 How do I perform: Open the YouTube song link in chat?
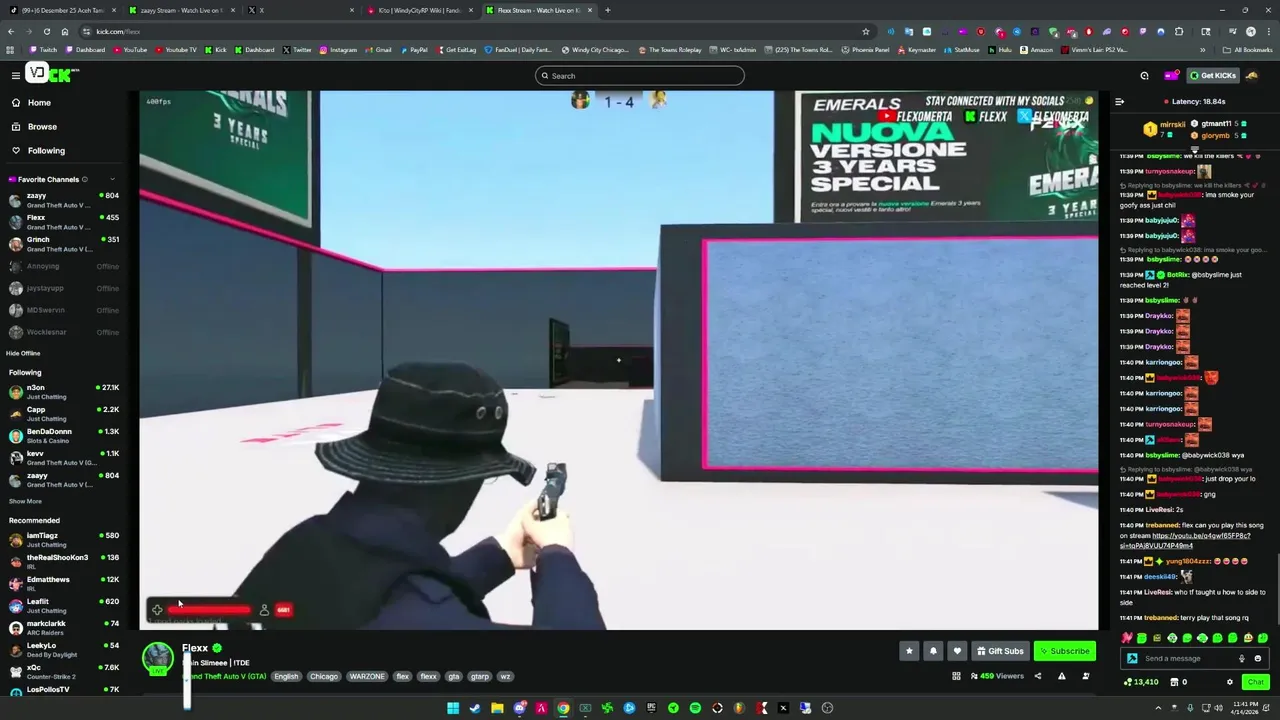[x=1186, y=541]
